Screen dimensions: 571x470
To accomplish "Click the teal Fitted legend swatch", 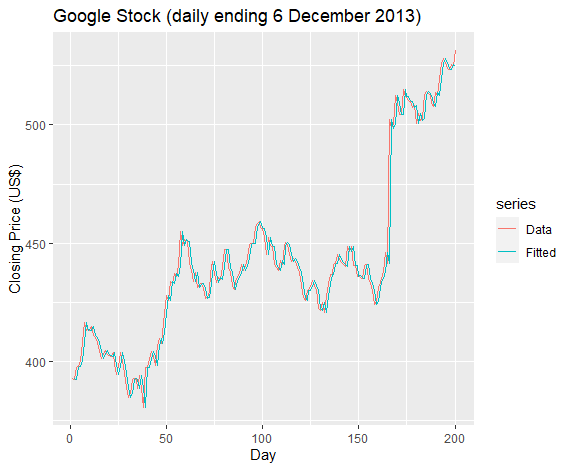I will click(507, 252).
